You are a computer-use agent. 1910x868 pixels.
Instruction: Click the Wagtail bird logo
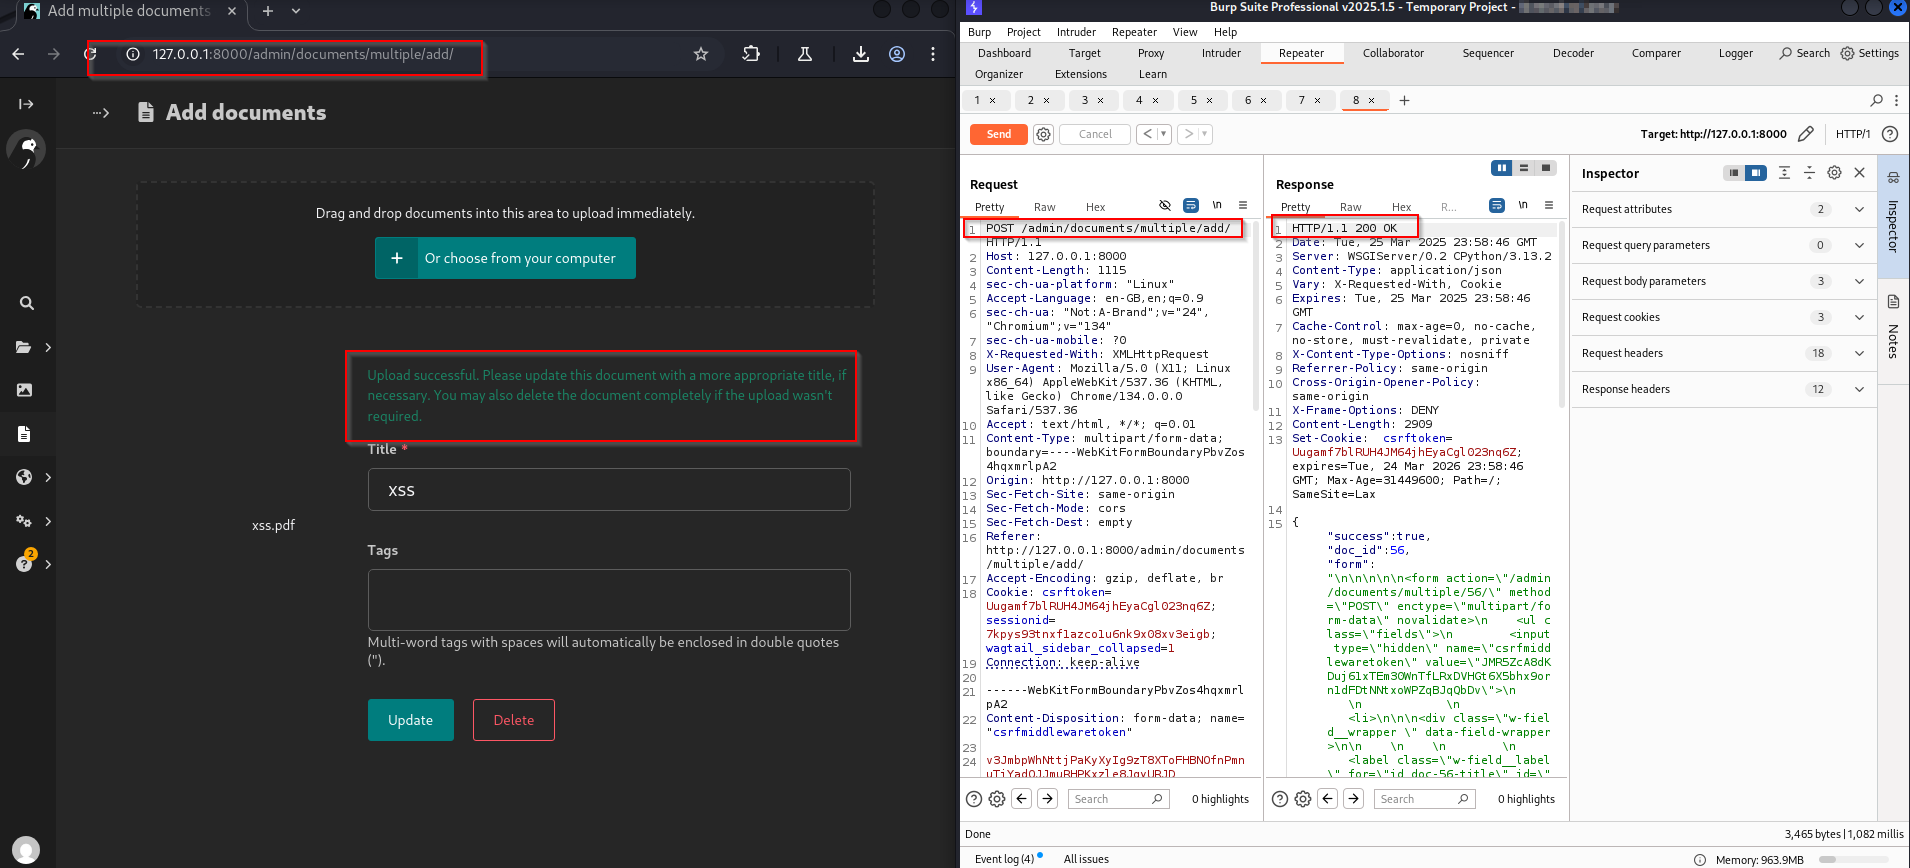[26, 150]
